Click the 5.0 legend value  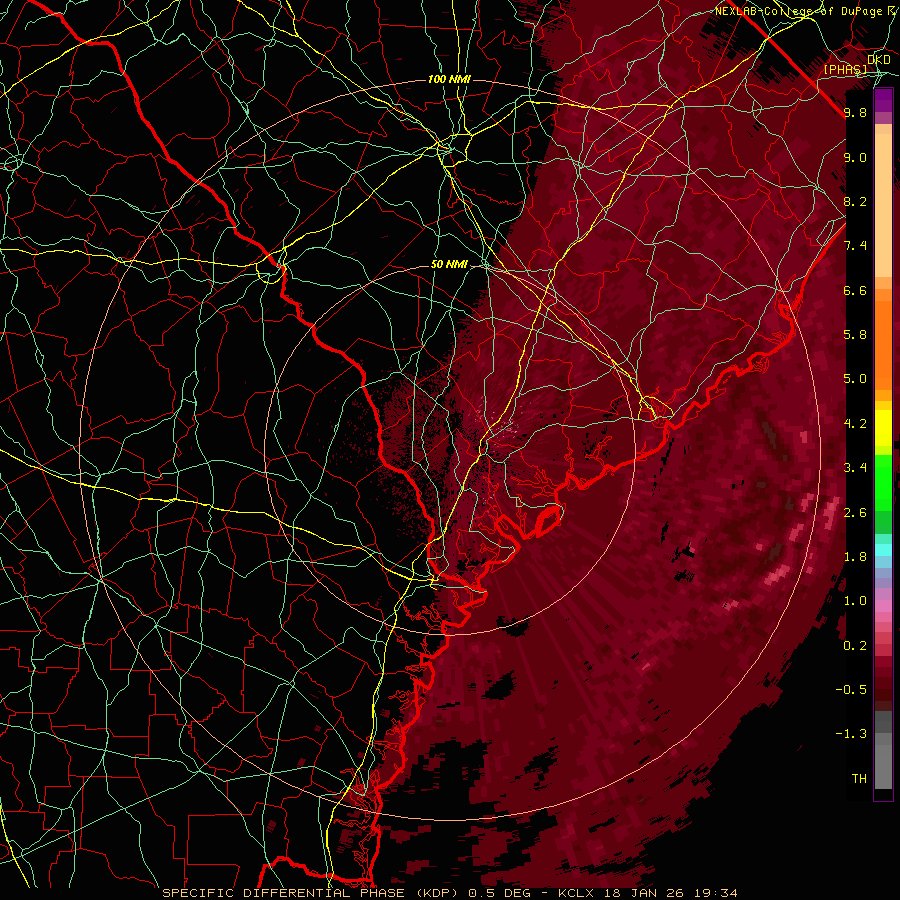855,379
